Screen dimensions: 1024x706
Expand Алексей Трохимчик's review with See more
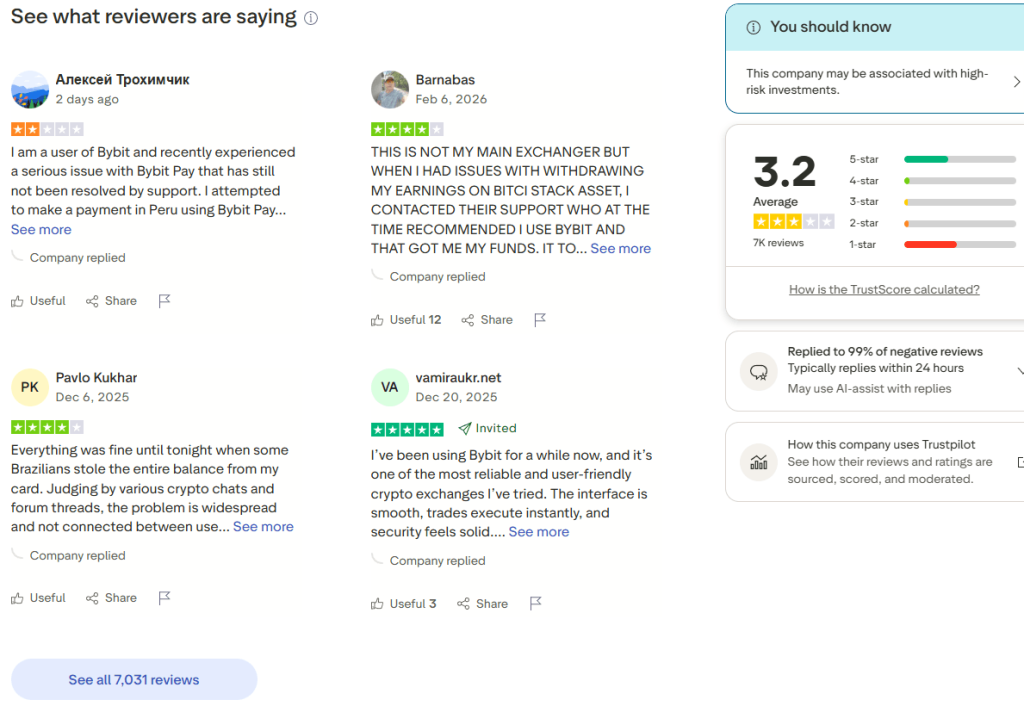(x=41, y=229)
